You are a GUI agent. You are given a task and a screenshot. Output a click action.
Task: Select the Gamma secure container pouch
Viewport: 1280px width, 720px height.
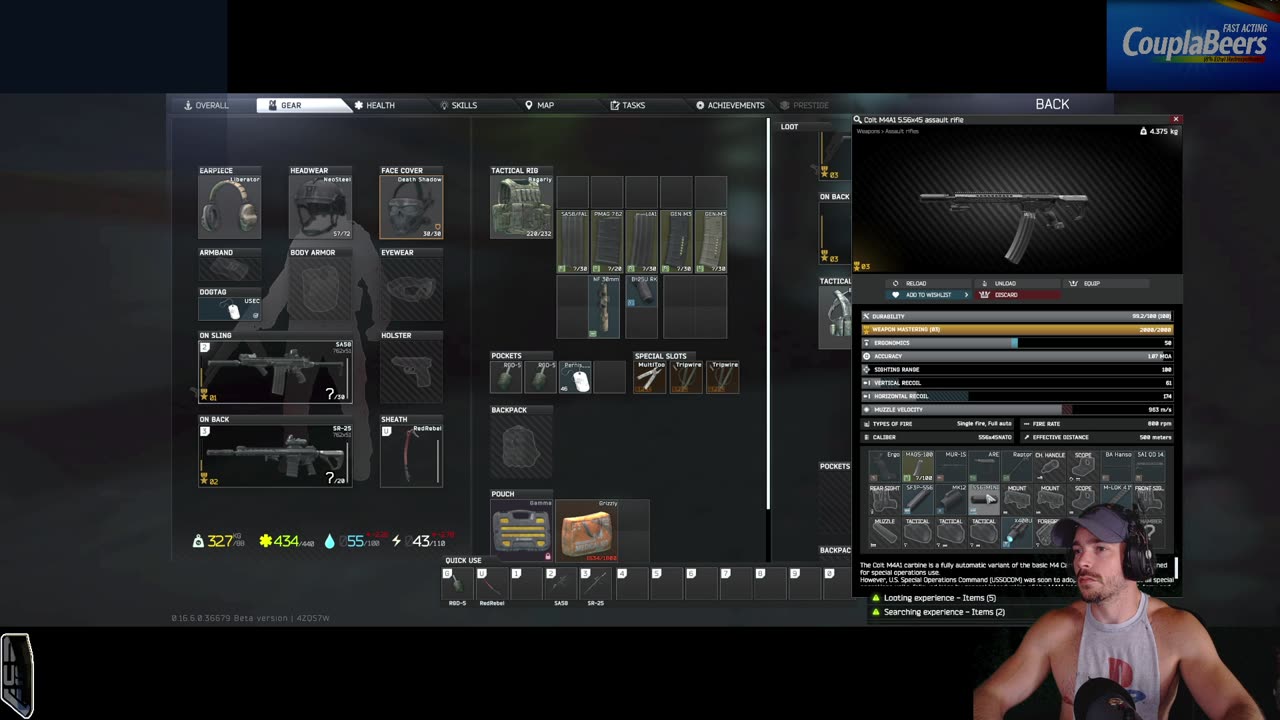pyautogui.click(x=521, y=532)
